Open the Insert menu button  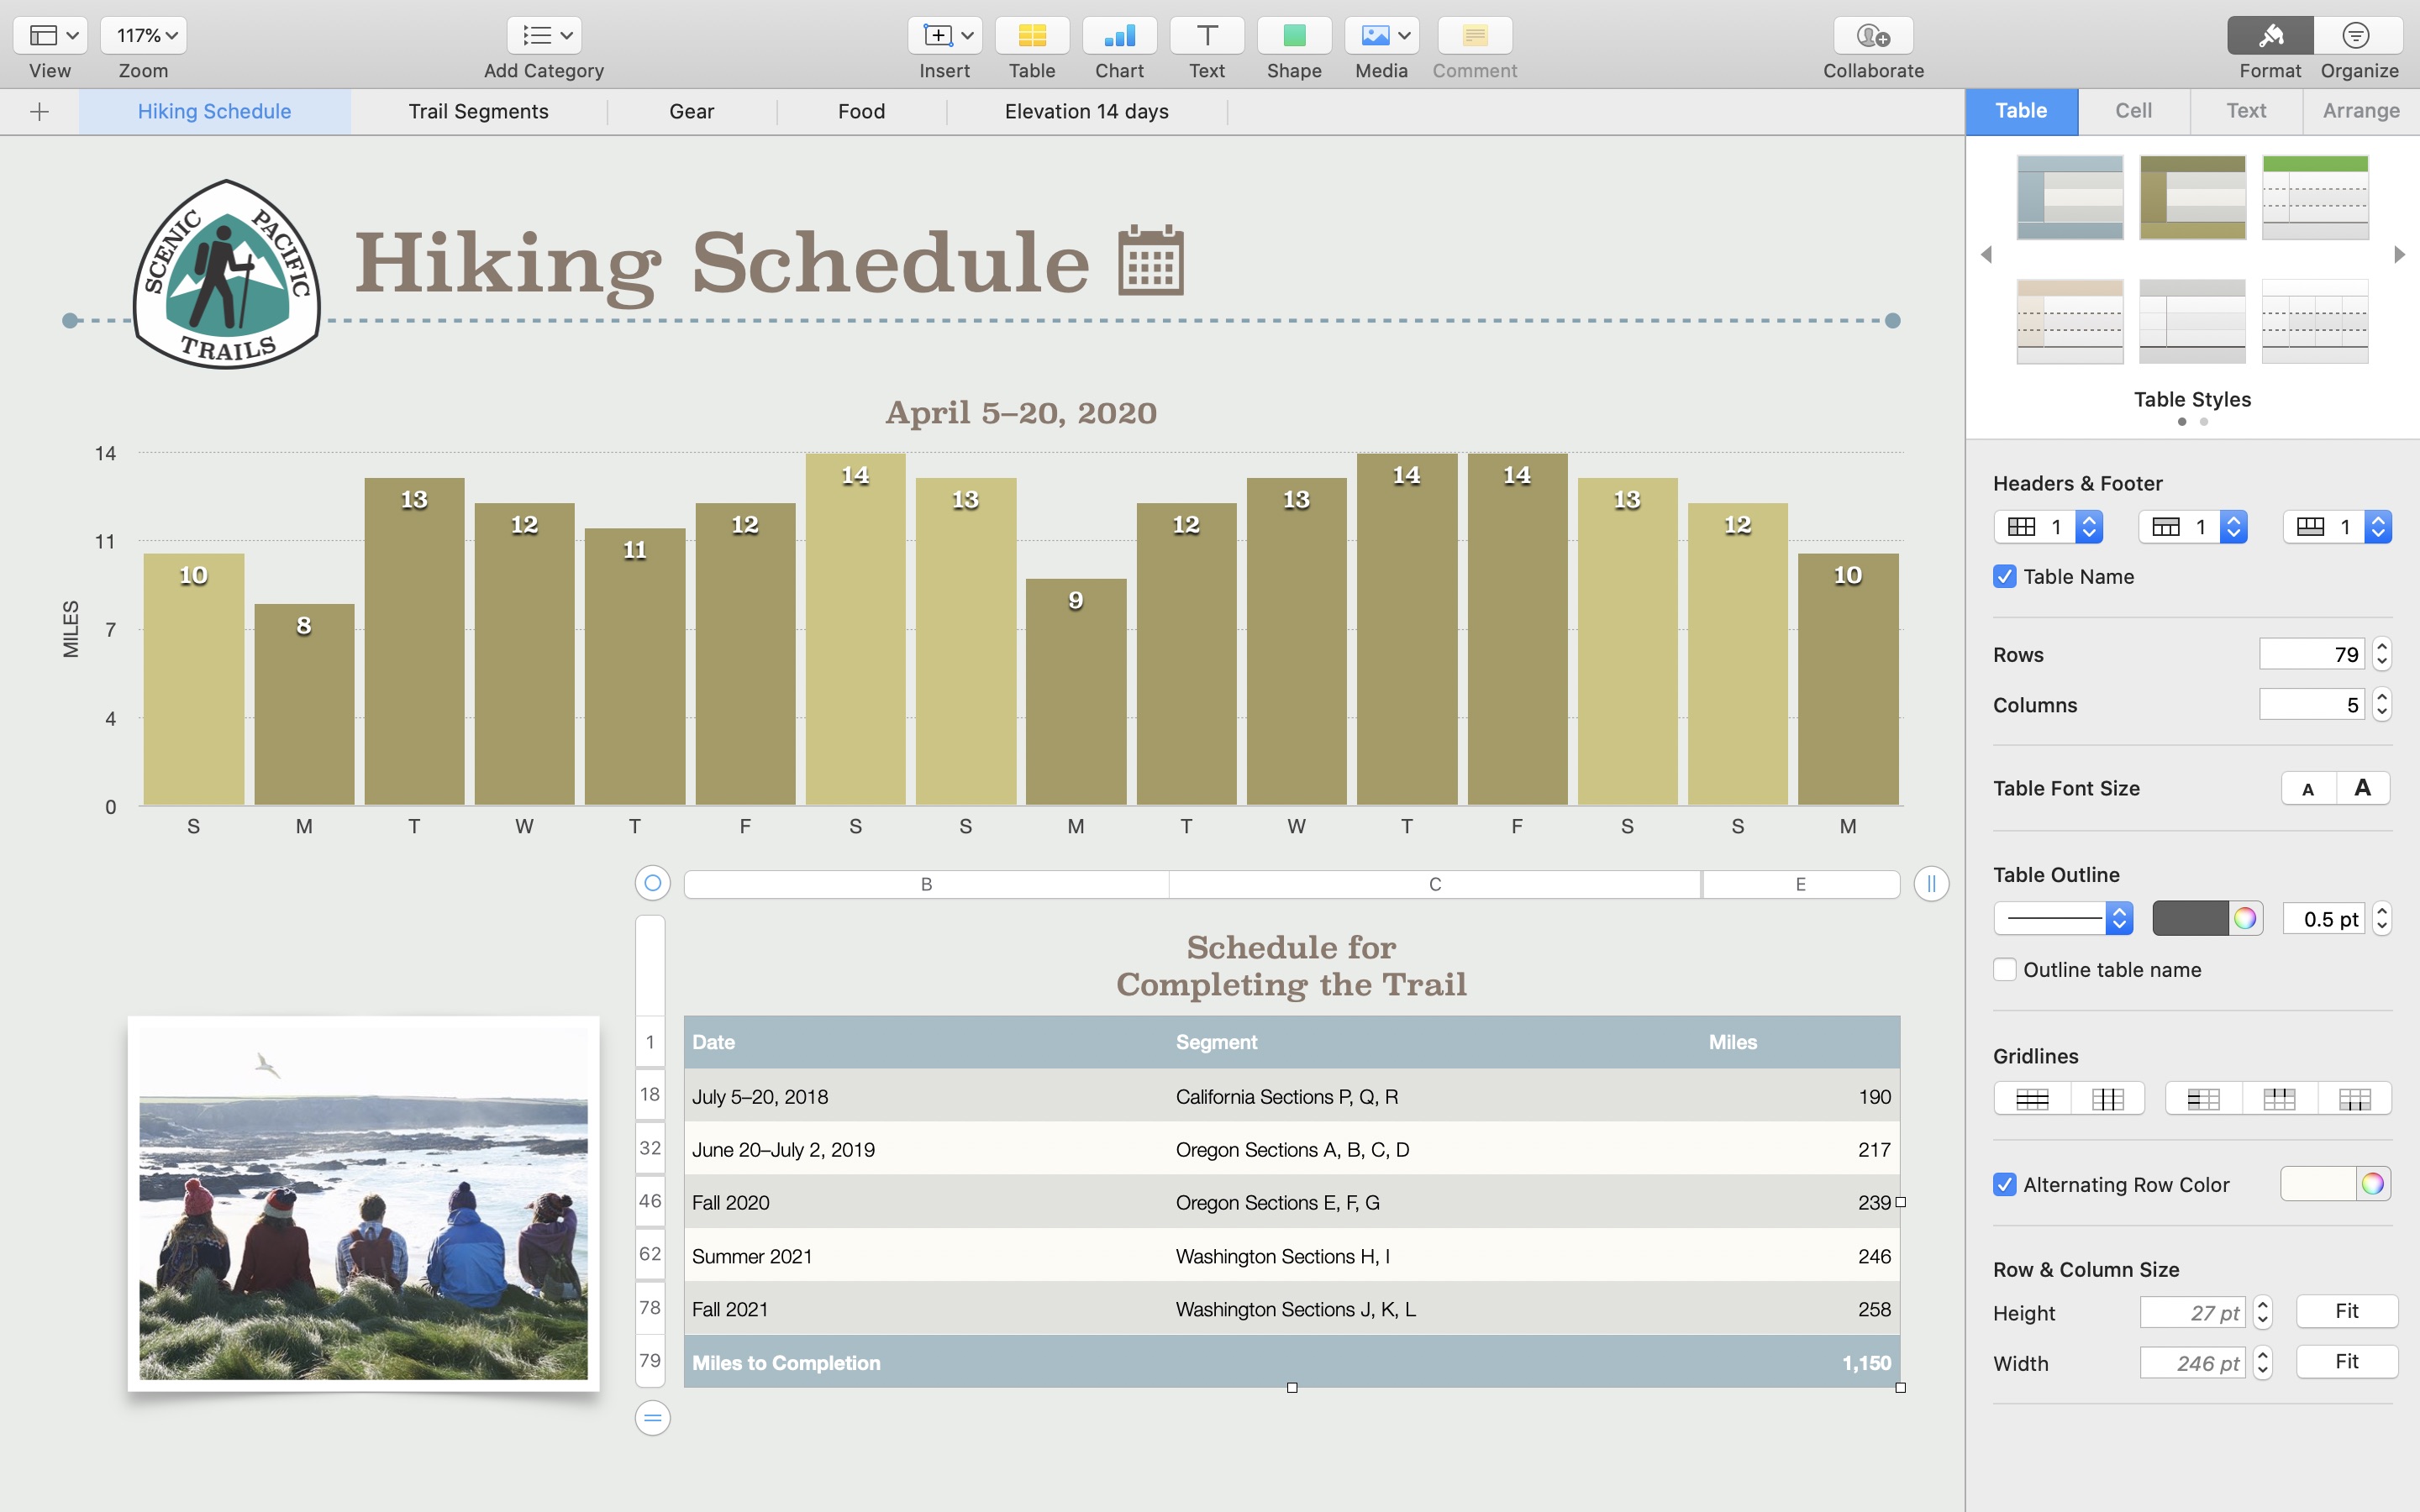coord(945,36)
